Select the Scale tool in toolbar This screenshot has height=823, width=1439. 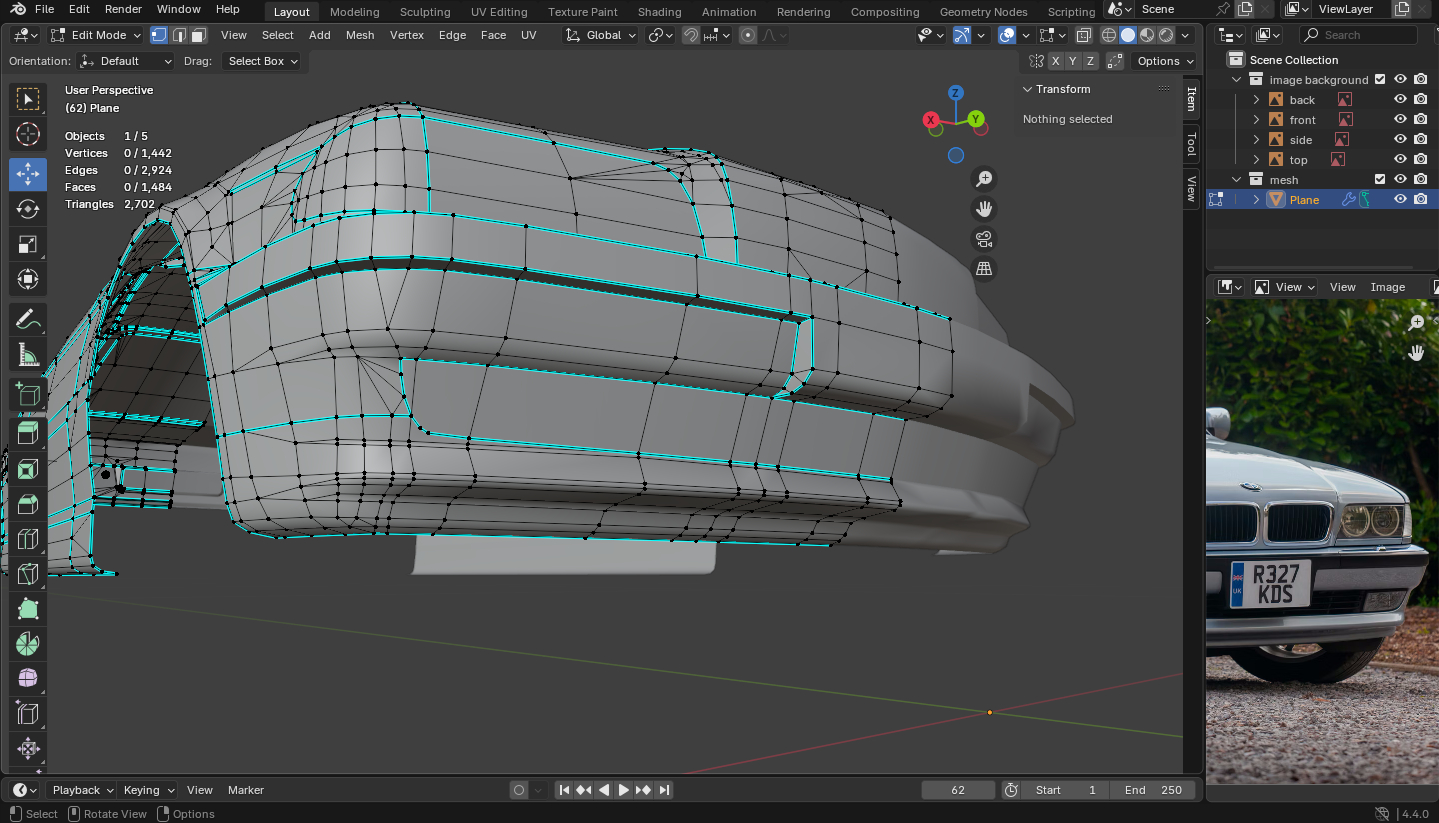tap(28, 244)
